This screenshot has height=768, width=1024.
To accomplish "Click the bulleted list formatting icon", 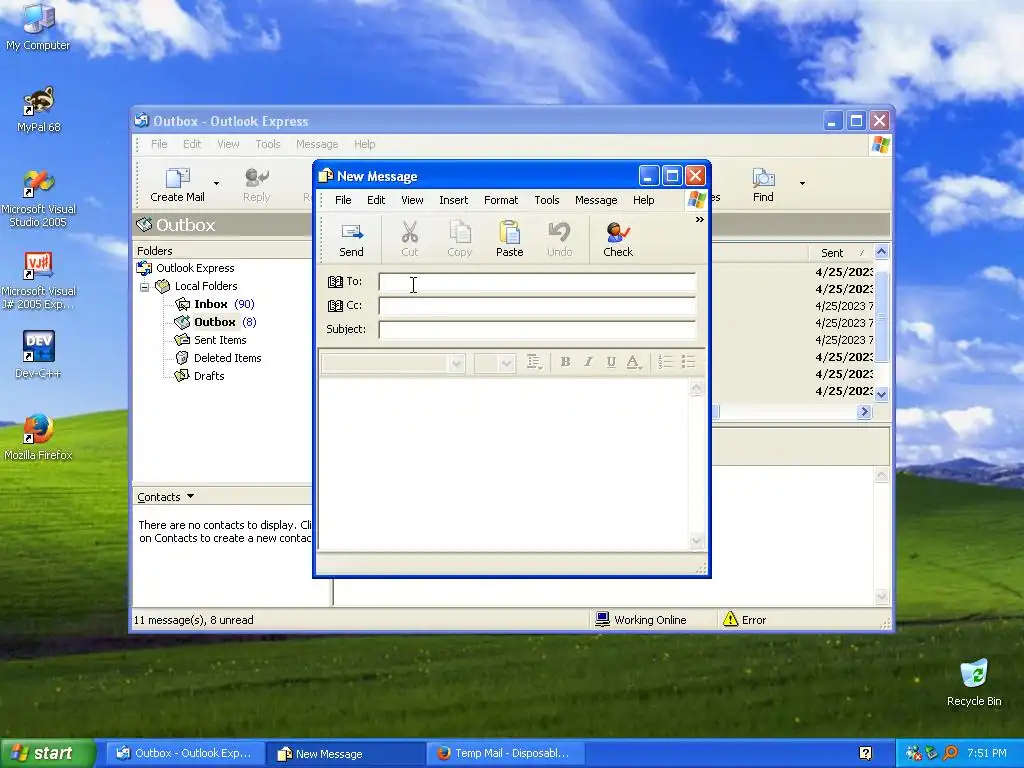I will [688, 362].
